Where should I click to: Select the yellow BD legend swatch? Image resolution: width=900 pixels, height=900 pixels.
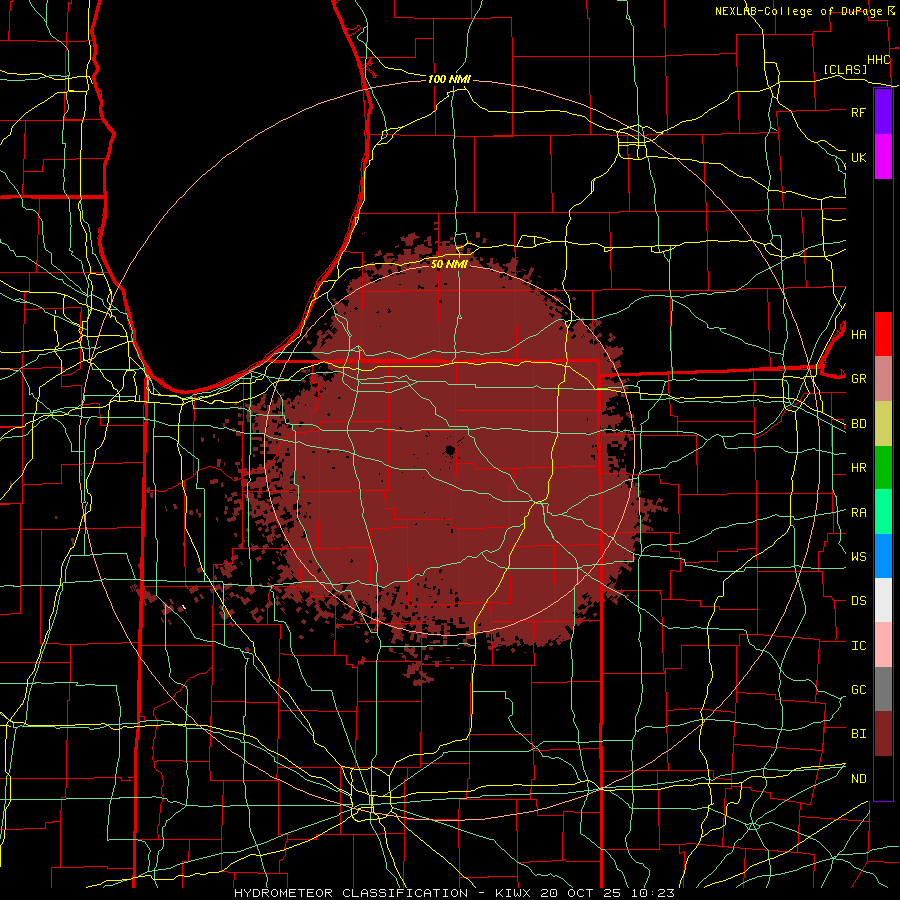(x=883, y=424)
